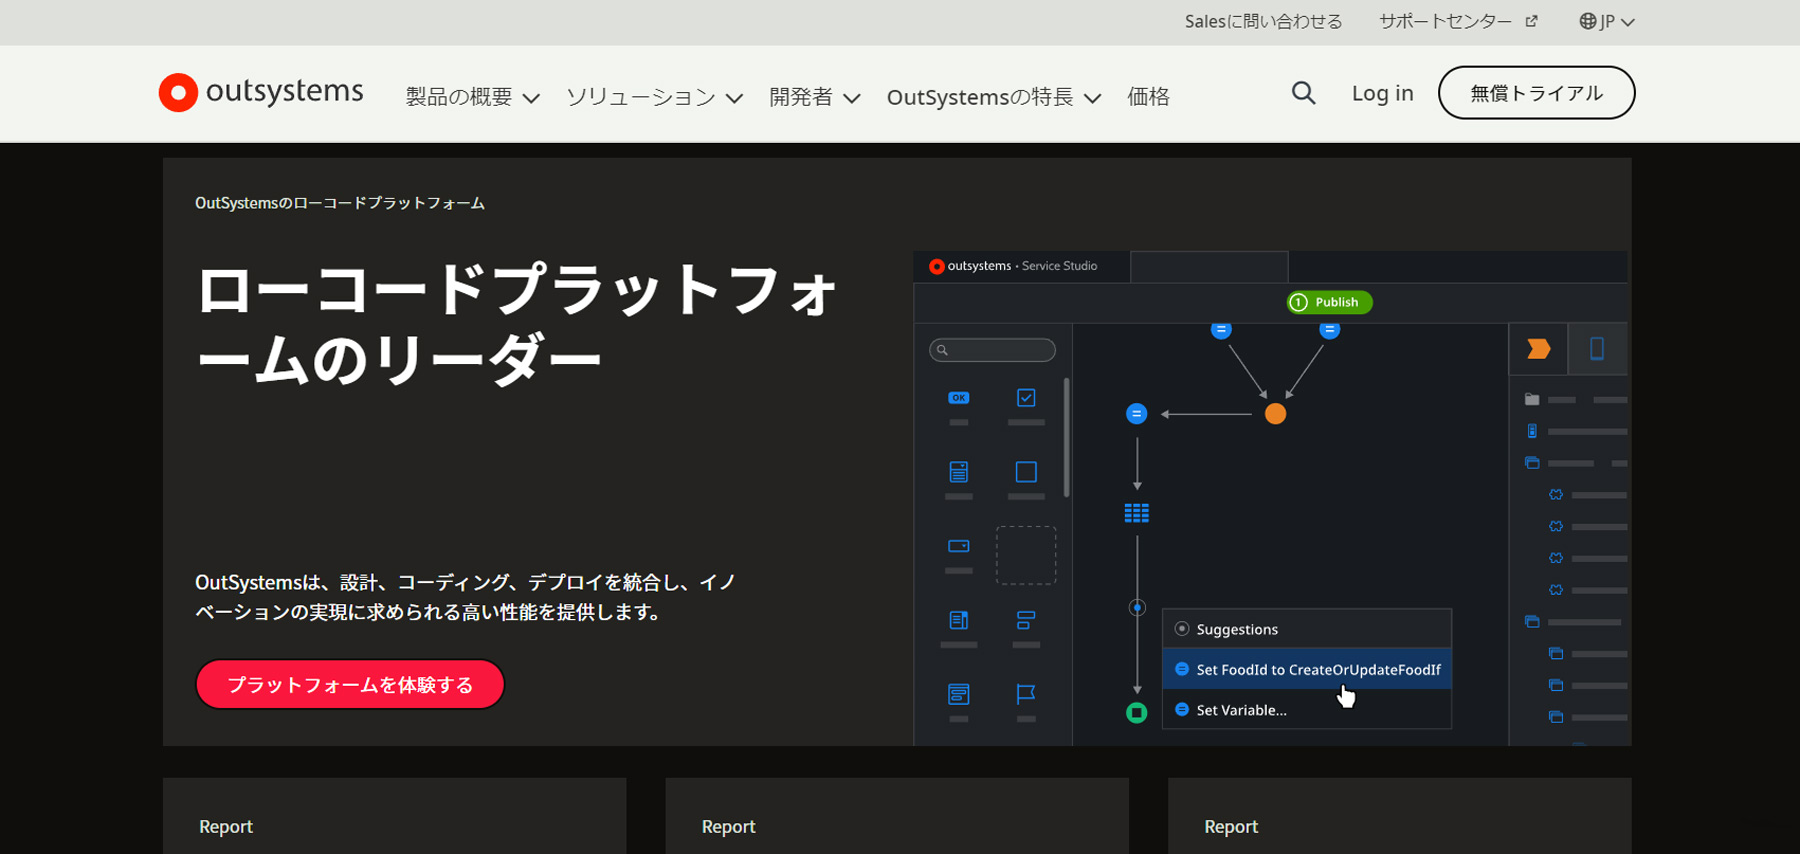Expand ソリューション menu
1800x854 pixels.
coord(654,97)
